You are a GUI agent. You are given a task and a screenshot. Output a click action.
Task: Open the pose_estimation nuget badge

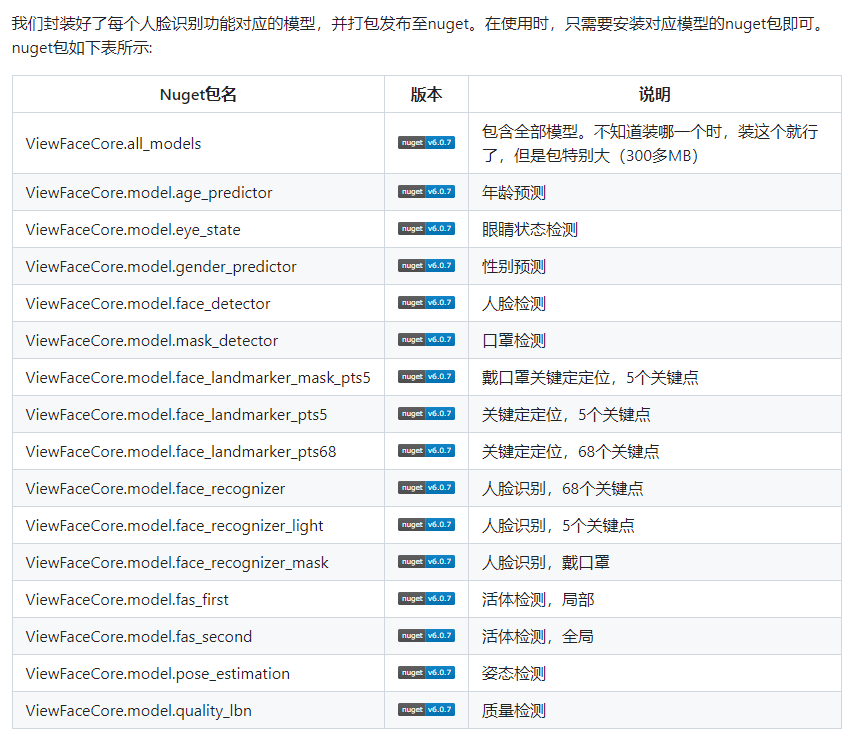tap(426, 673)
